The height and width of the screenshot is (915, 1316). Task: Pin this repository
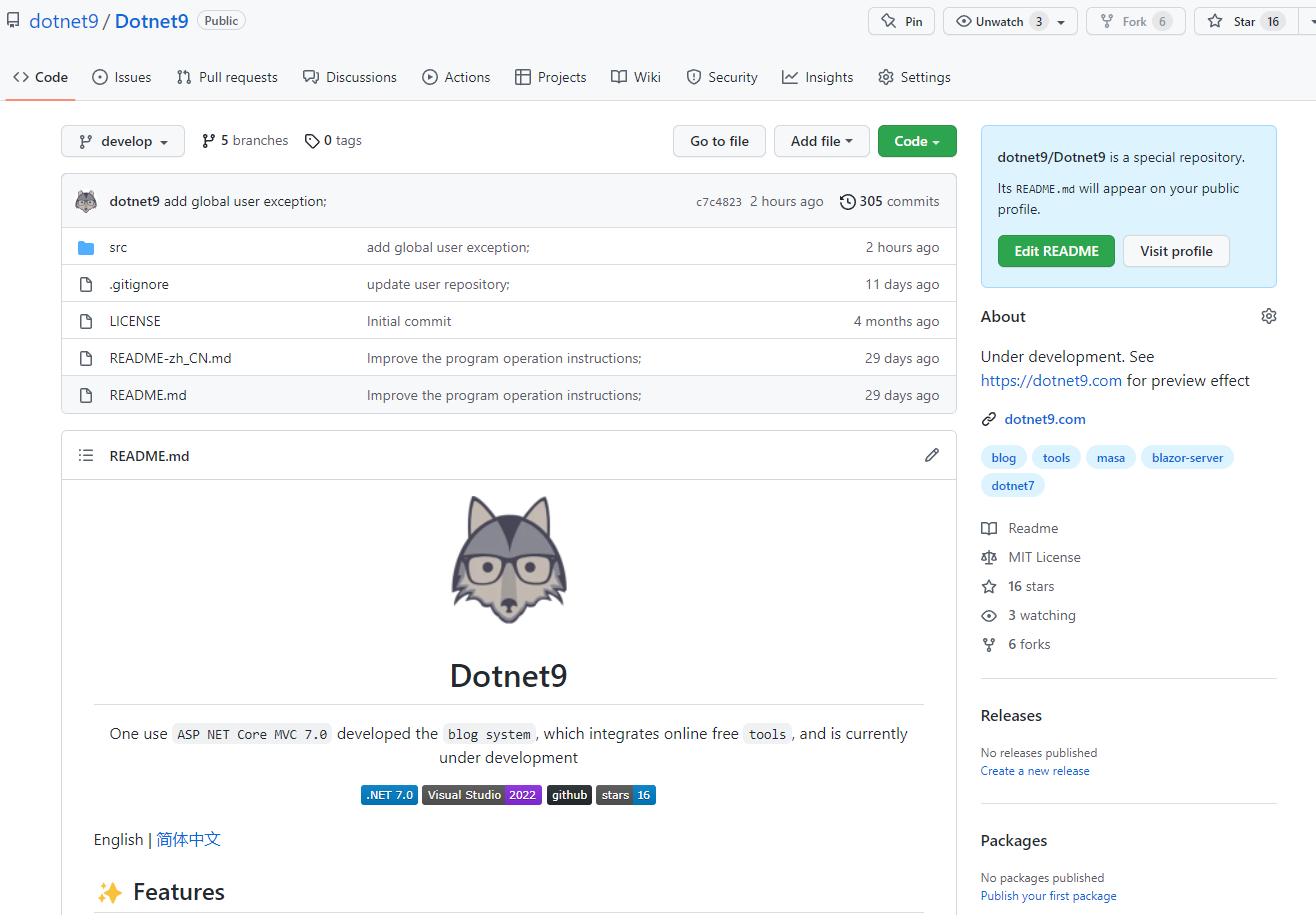click(901, 21)
